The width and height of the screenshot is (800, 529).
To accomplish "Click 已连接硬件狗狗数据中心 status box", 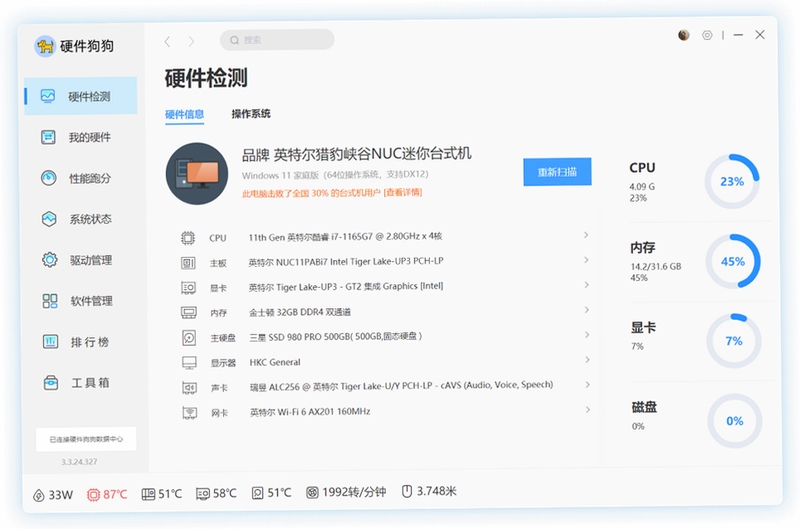I will pyautogui.click(x=86, y=439).
